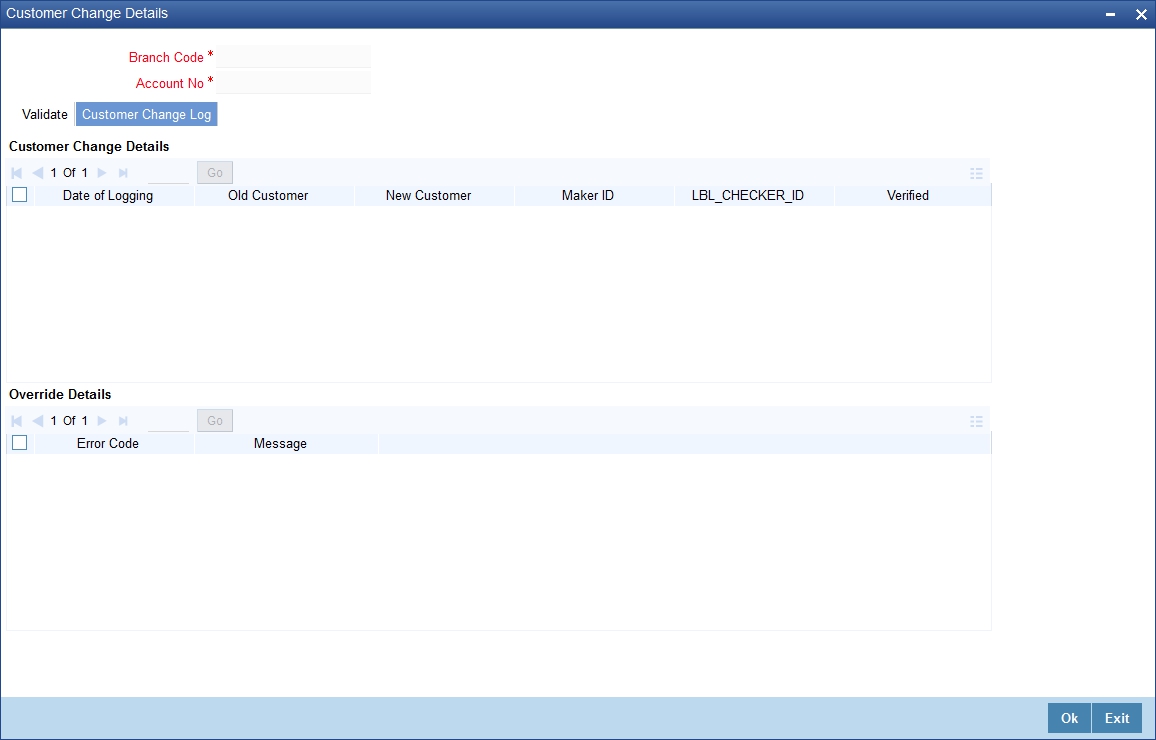
Task: Go to previous page in Customer Change Details
Action: [x=38, y=173]
